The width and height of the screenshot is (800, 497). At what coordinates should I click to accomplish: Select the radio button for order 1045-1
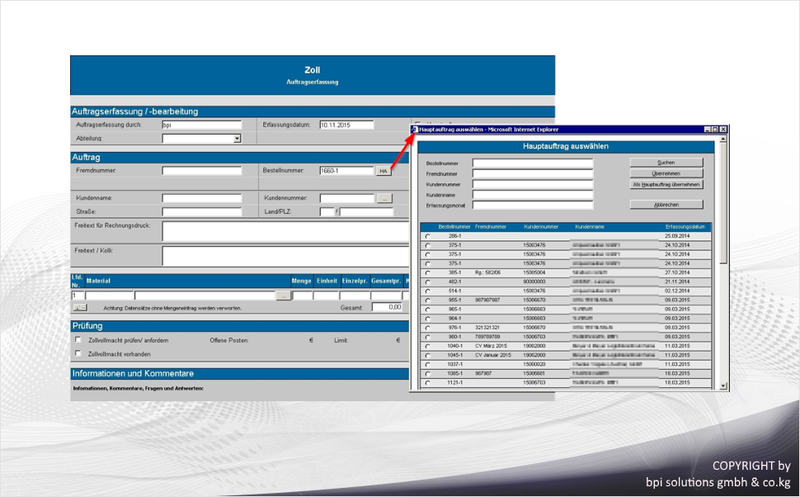tap(428, 356)
